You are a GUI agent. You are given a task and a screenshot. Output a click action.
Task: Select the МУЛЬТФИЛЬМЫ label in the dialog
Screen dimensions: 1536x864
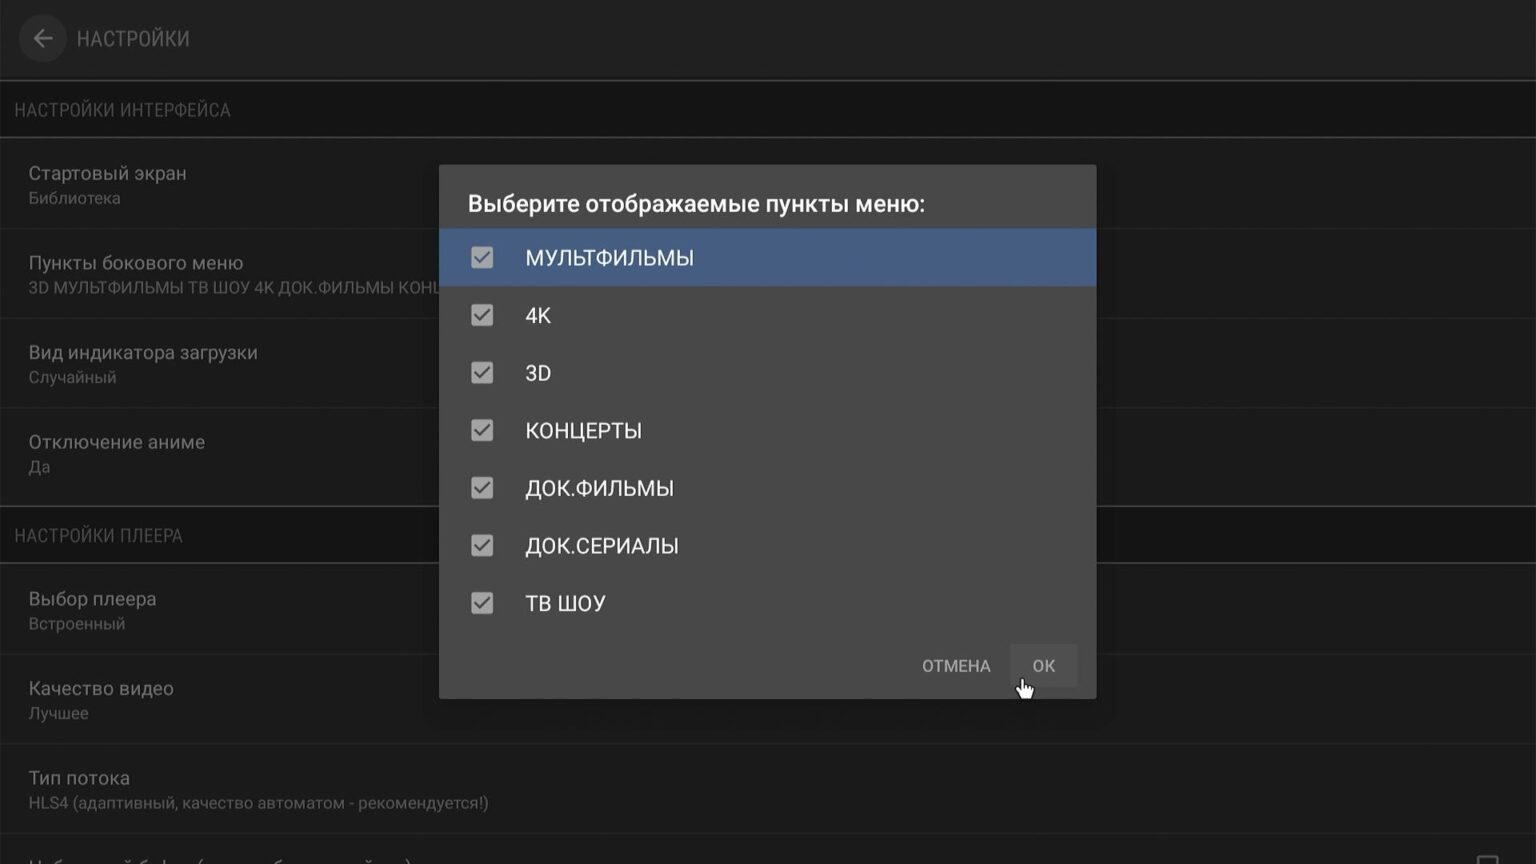point(609,258)
